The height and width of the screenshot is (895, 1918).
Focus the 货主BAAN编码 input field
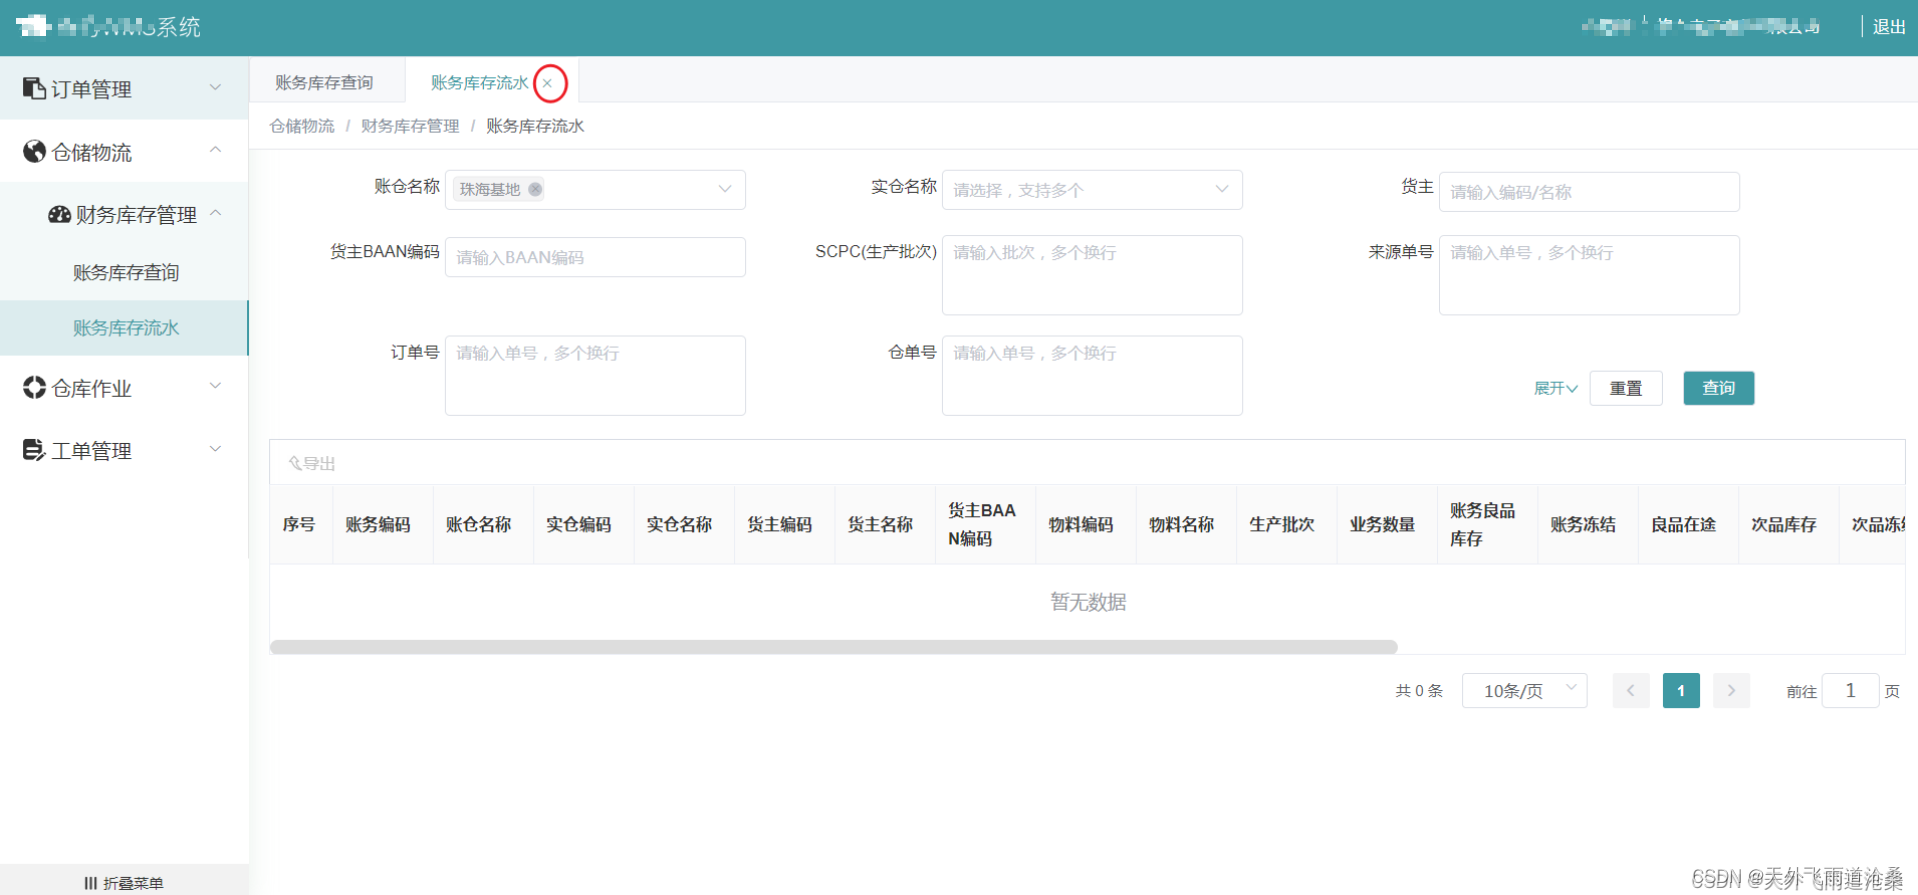click(595, 257)
